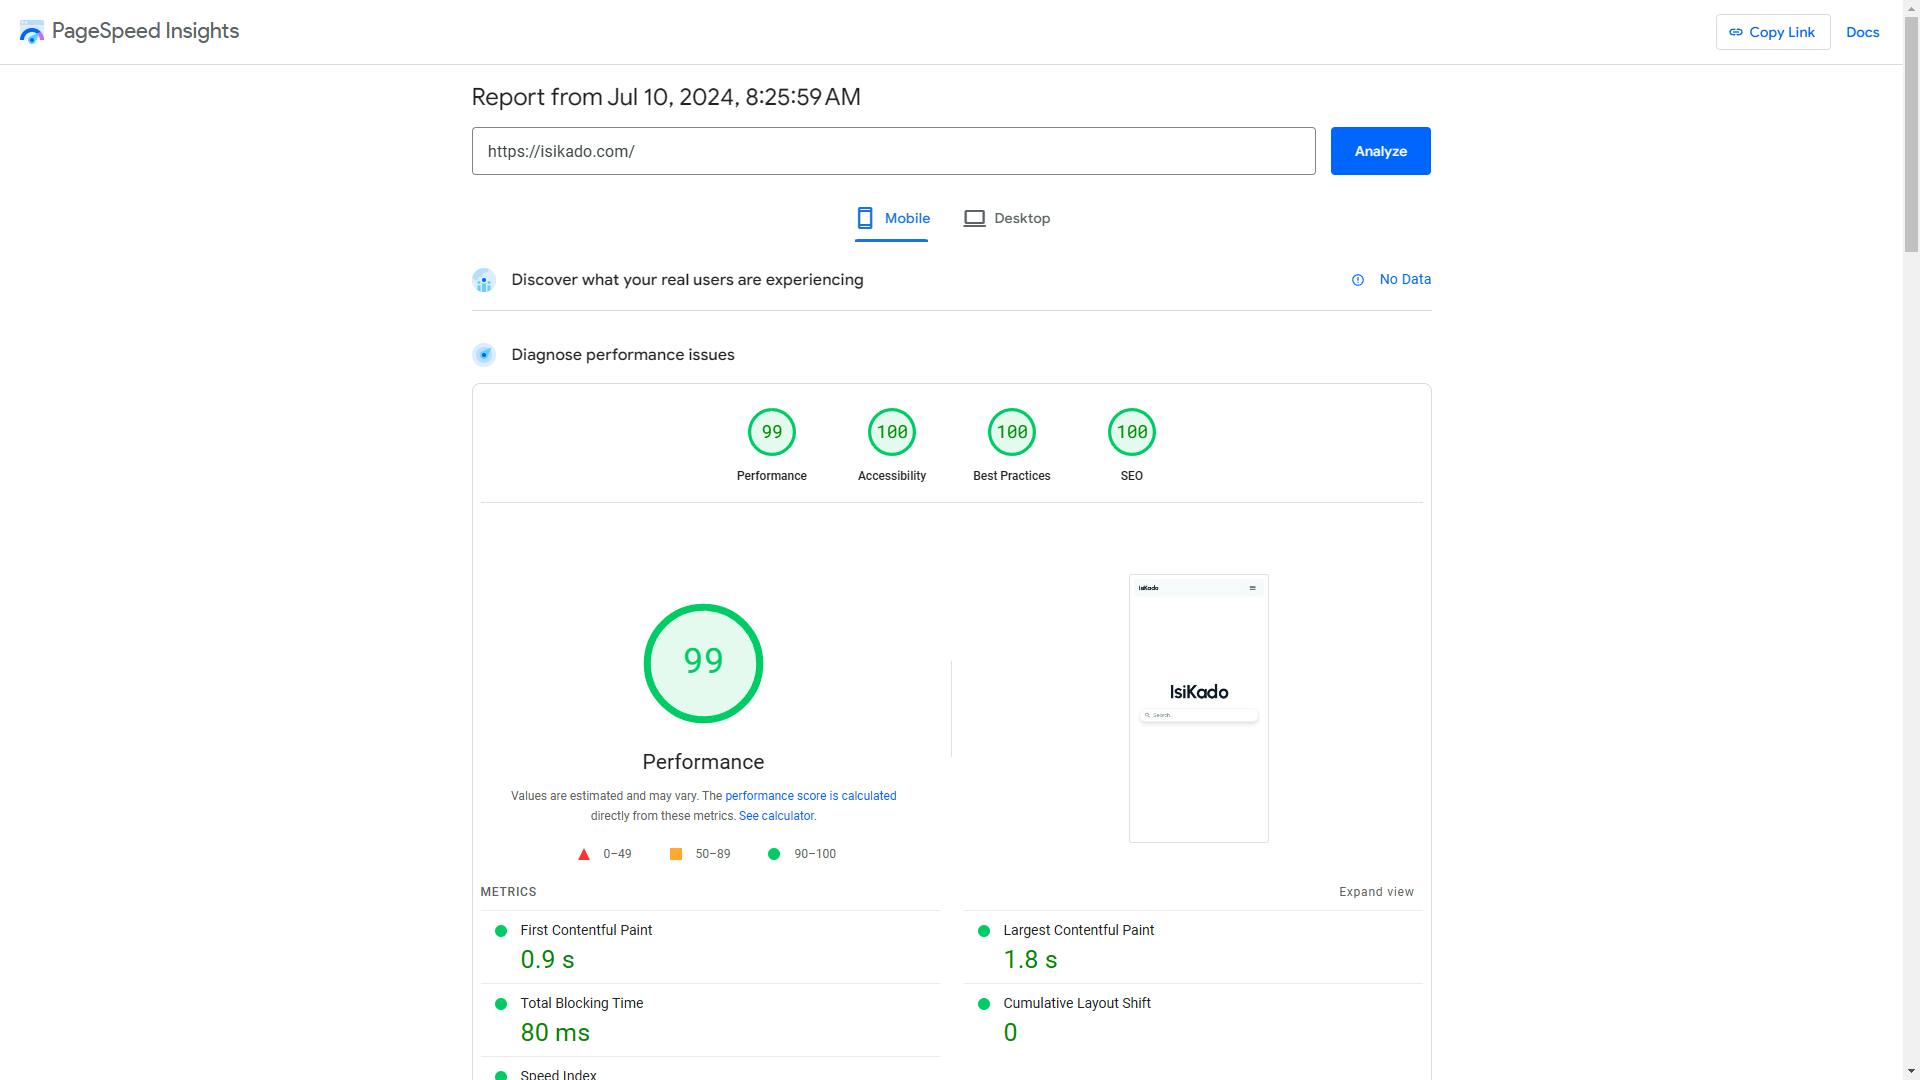
Task: Click the See calculator link
Action: click(x=776, y=815)
